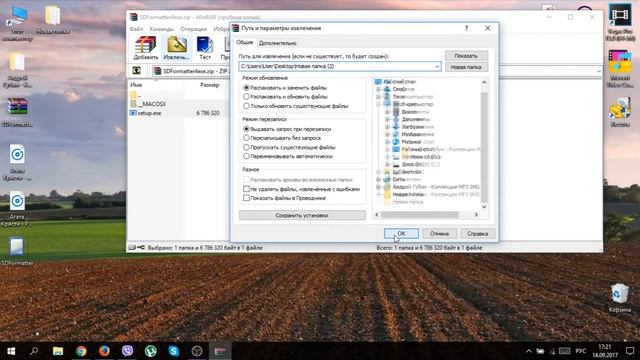
Task: Open the Операции menu in WinRAR
Action: point(193,29)
